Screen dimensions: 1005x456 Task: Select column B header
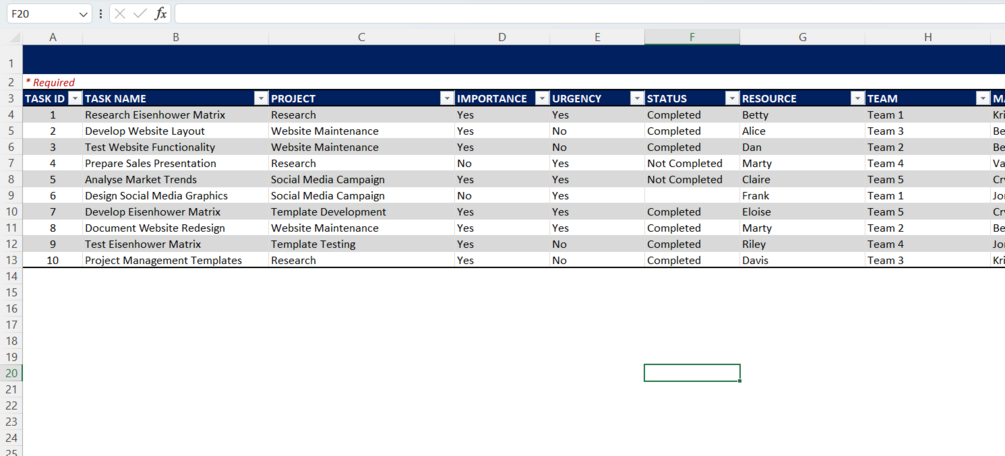coord(176,38)
